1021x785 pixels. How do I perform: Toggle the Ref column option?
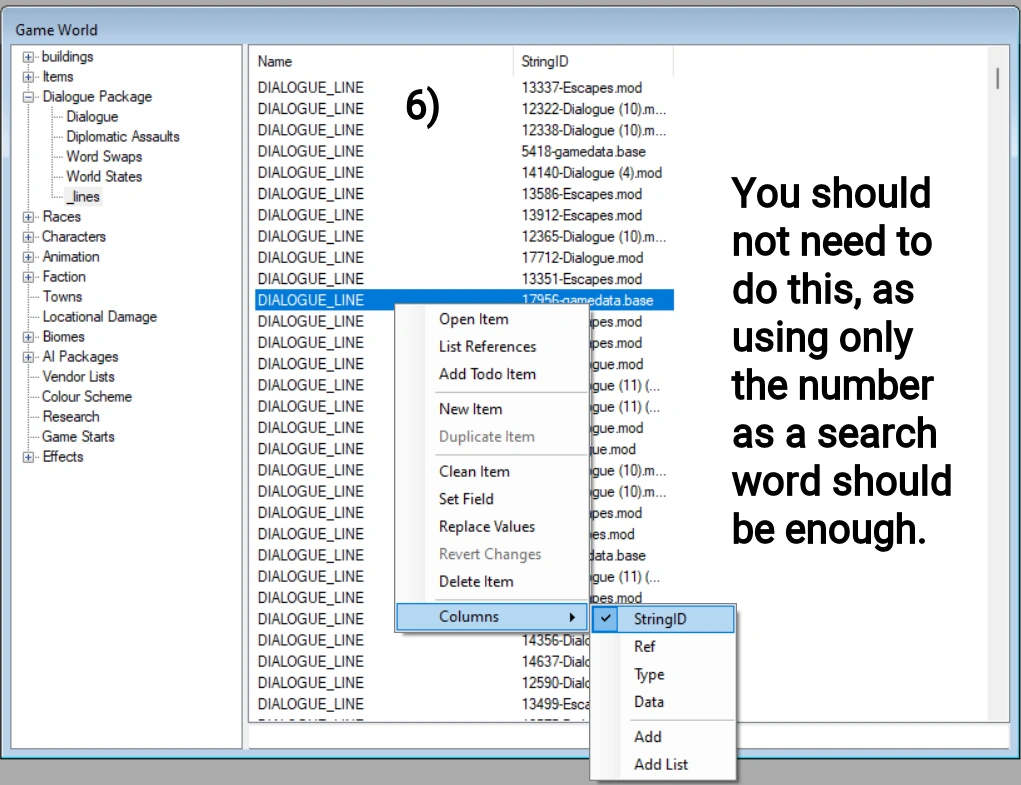point(663,647)
